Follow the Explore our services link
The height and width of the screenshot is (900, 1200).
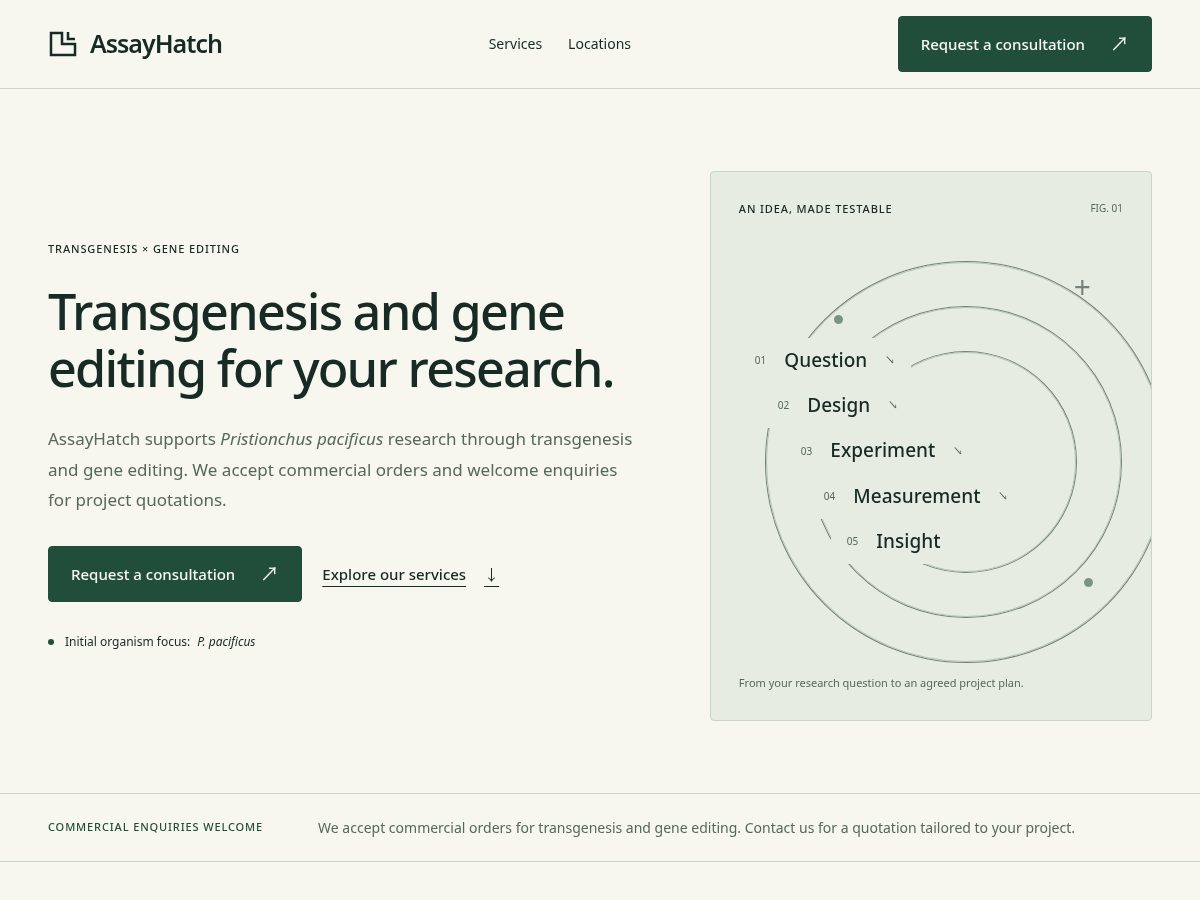pos(394,575)
